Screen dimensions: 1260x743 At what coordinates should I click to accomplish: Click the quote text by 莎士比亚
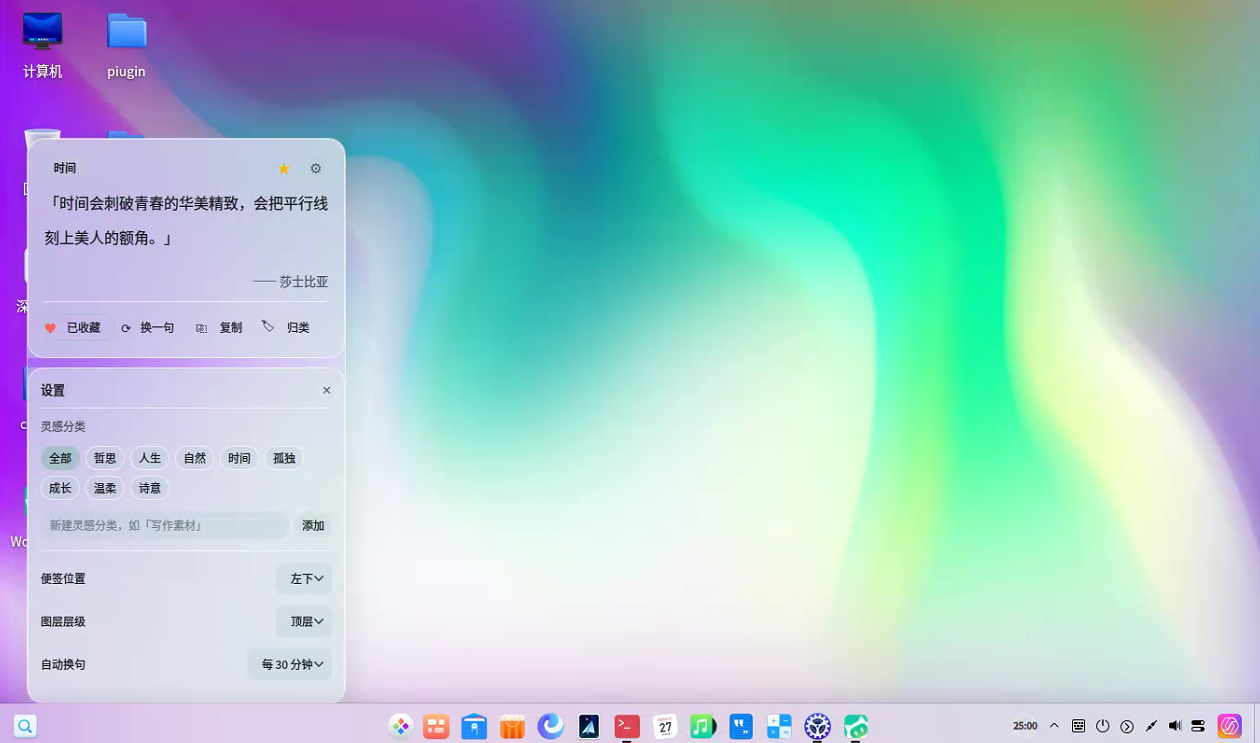tap(186, 221)
